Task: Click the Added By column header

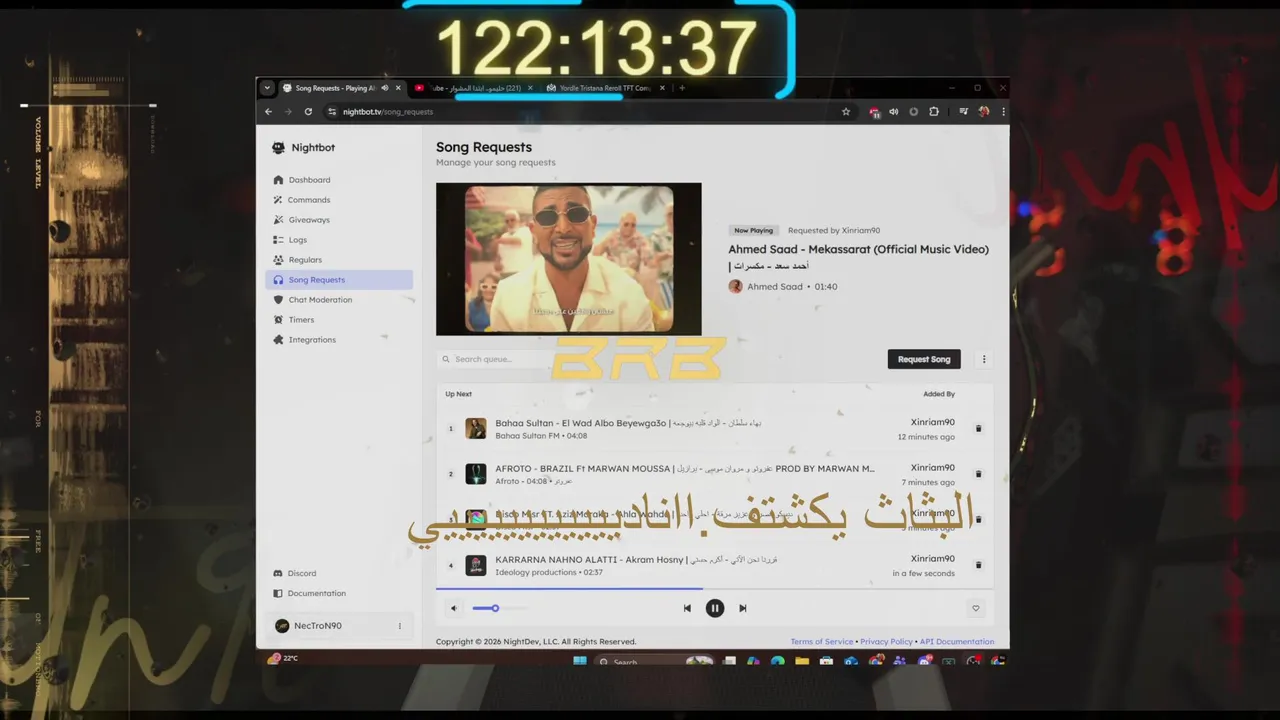Action: tap(939, 394)
